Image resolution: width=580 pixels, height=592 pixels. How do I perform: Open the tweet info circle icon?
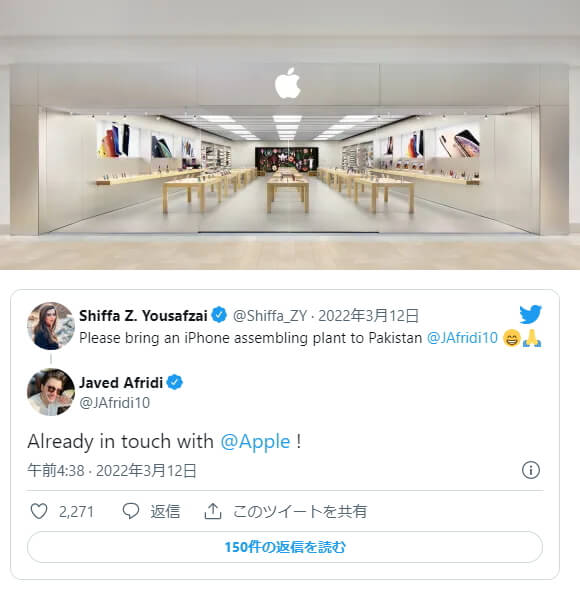pos(531,470)
